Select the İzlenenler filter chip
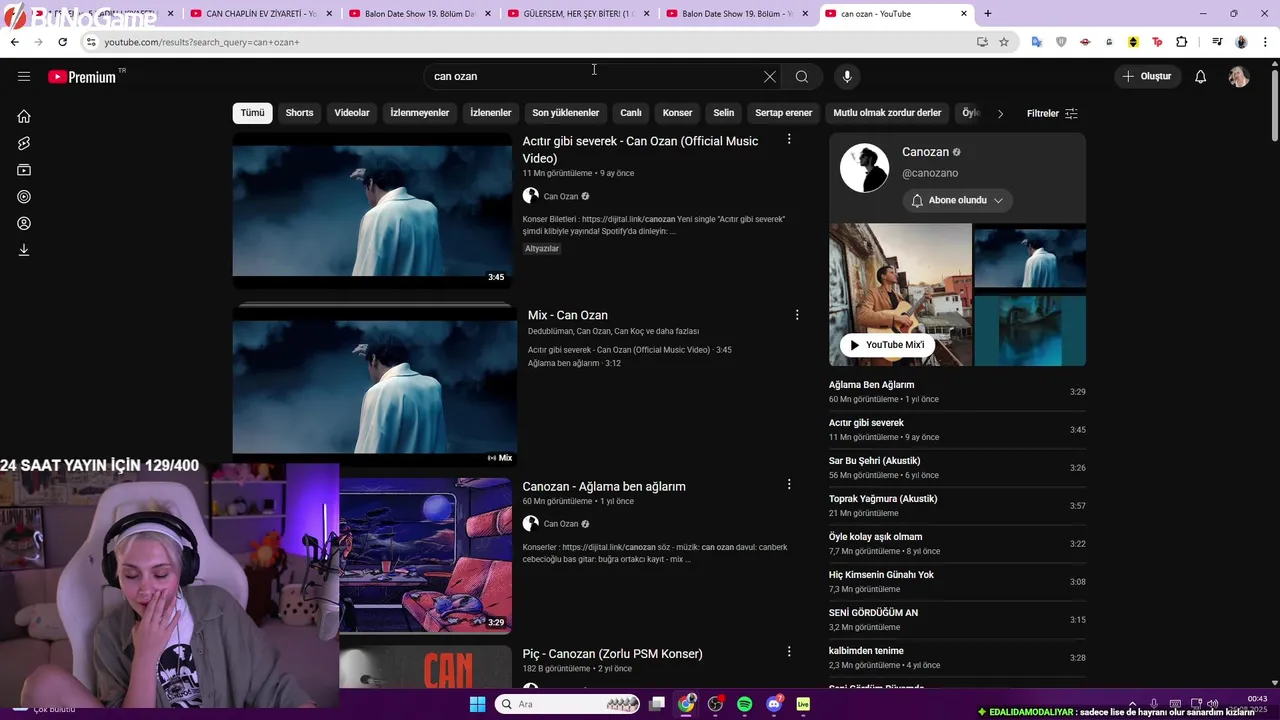This screenshot has height=720, width=1280. tap(490, 113)
